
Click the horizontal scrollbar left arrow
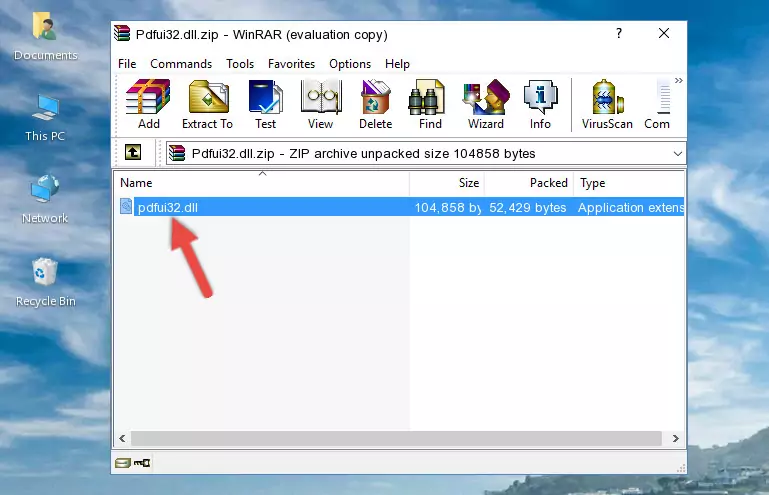point(122,438)
